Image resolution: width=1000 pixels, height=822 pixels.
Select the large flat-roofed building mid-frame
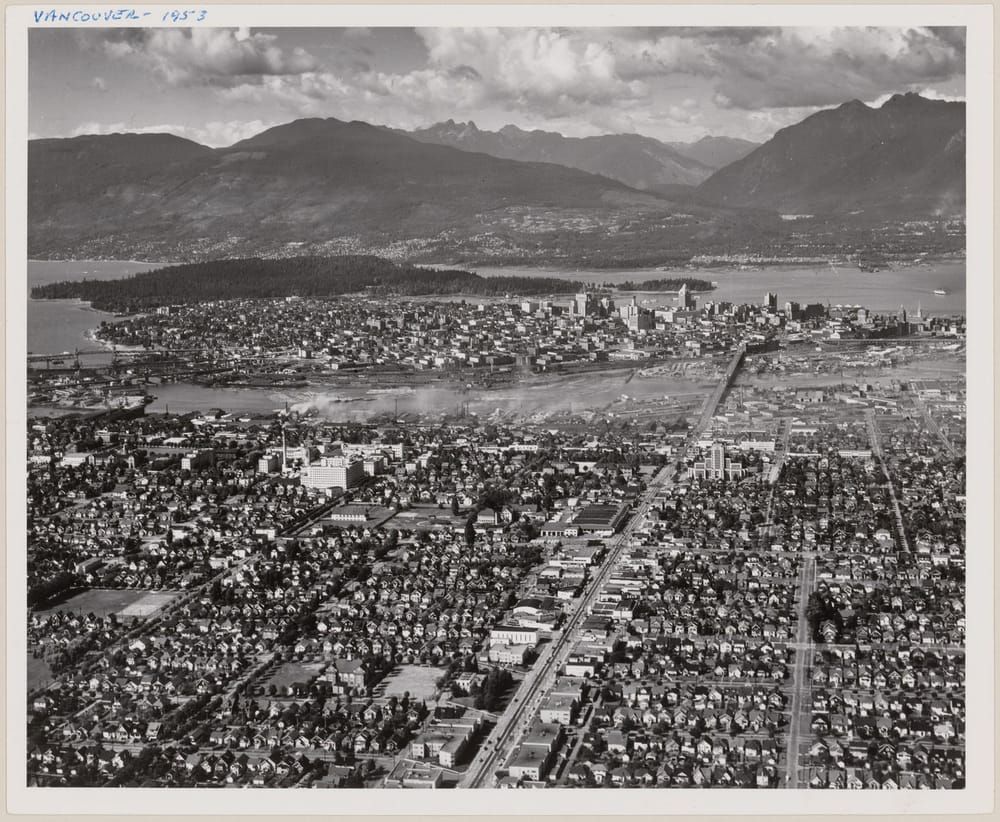point(600,517)
